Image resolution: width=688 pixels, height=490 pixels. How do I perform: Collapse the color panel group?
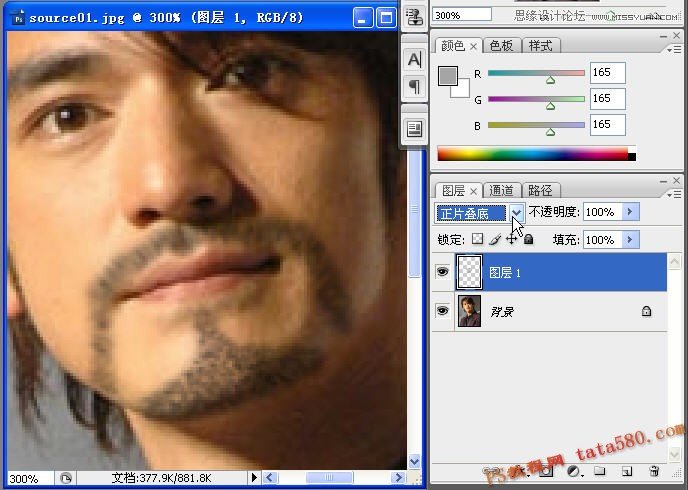663,36
